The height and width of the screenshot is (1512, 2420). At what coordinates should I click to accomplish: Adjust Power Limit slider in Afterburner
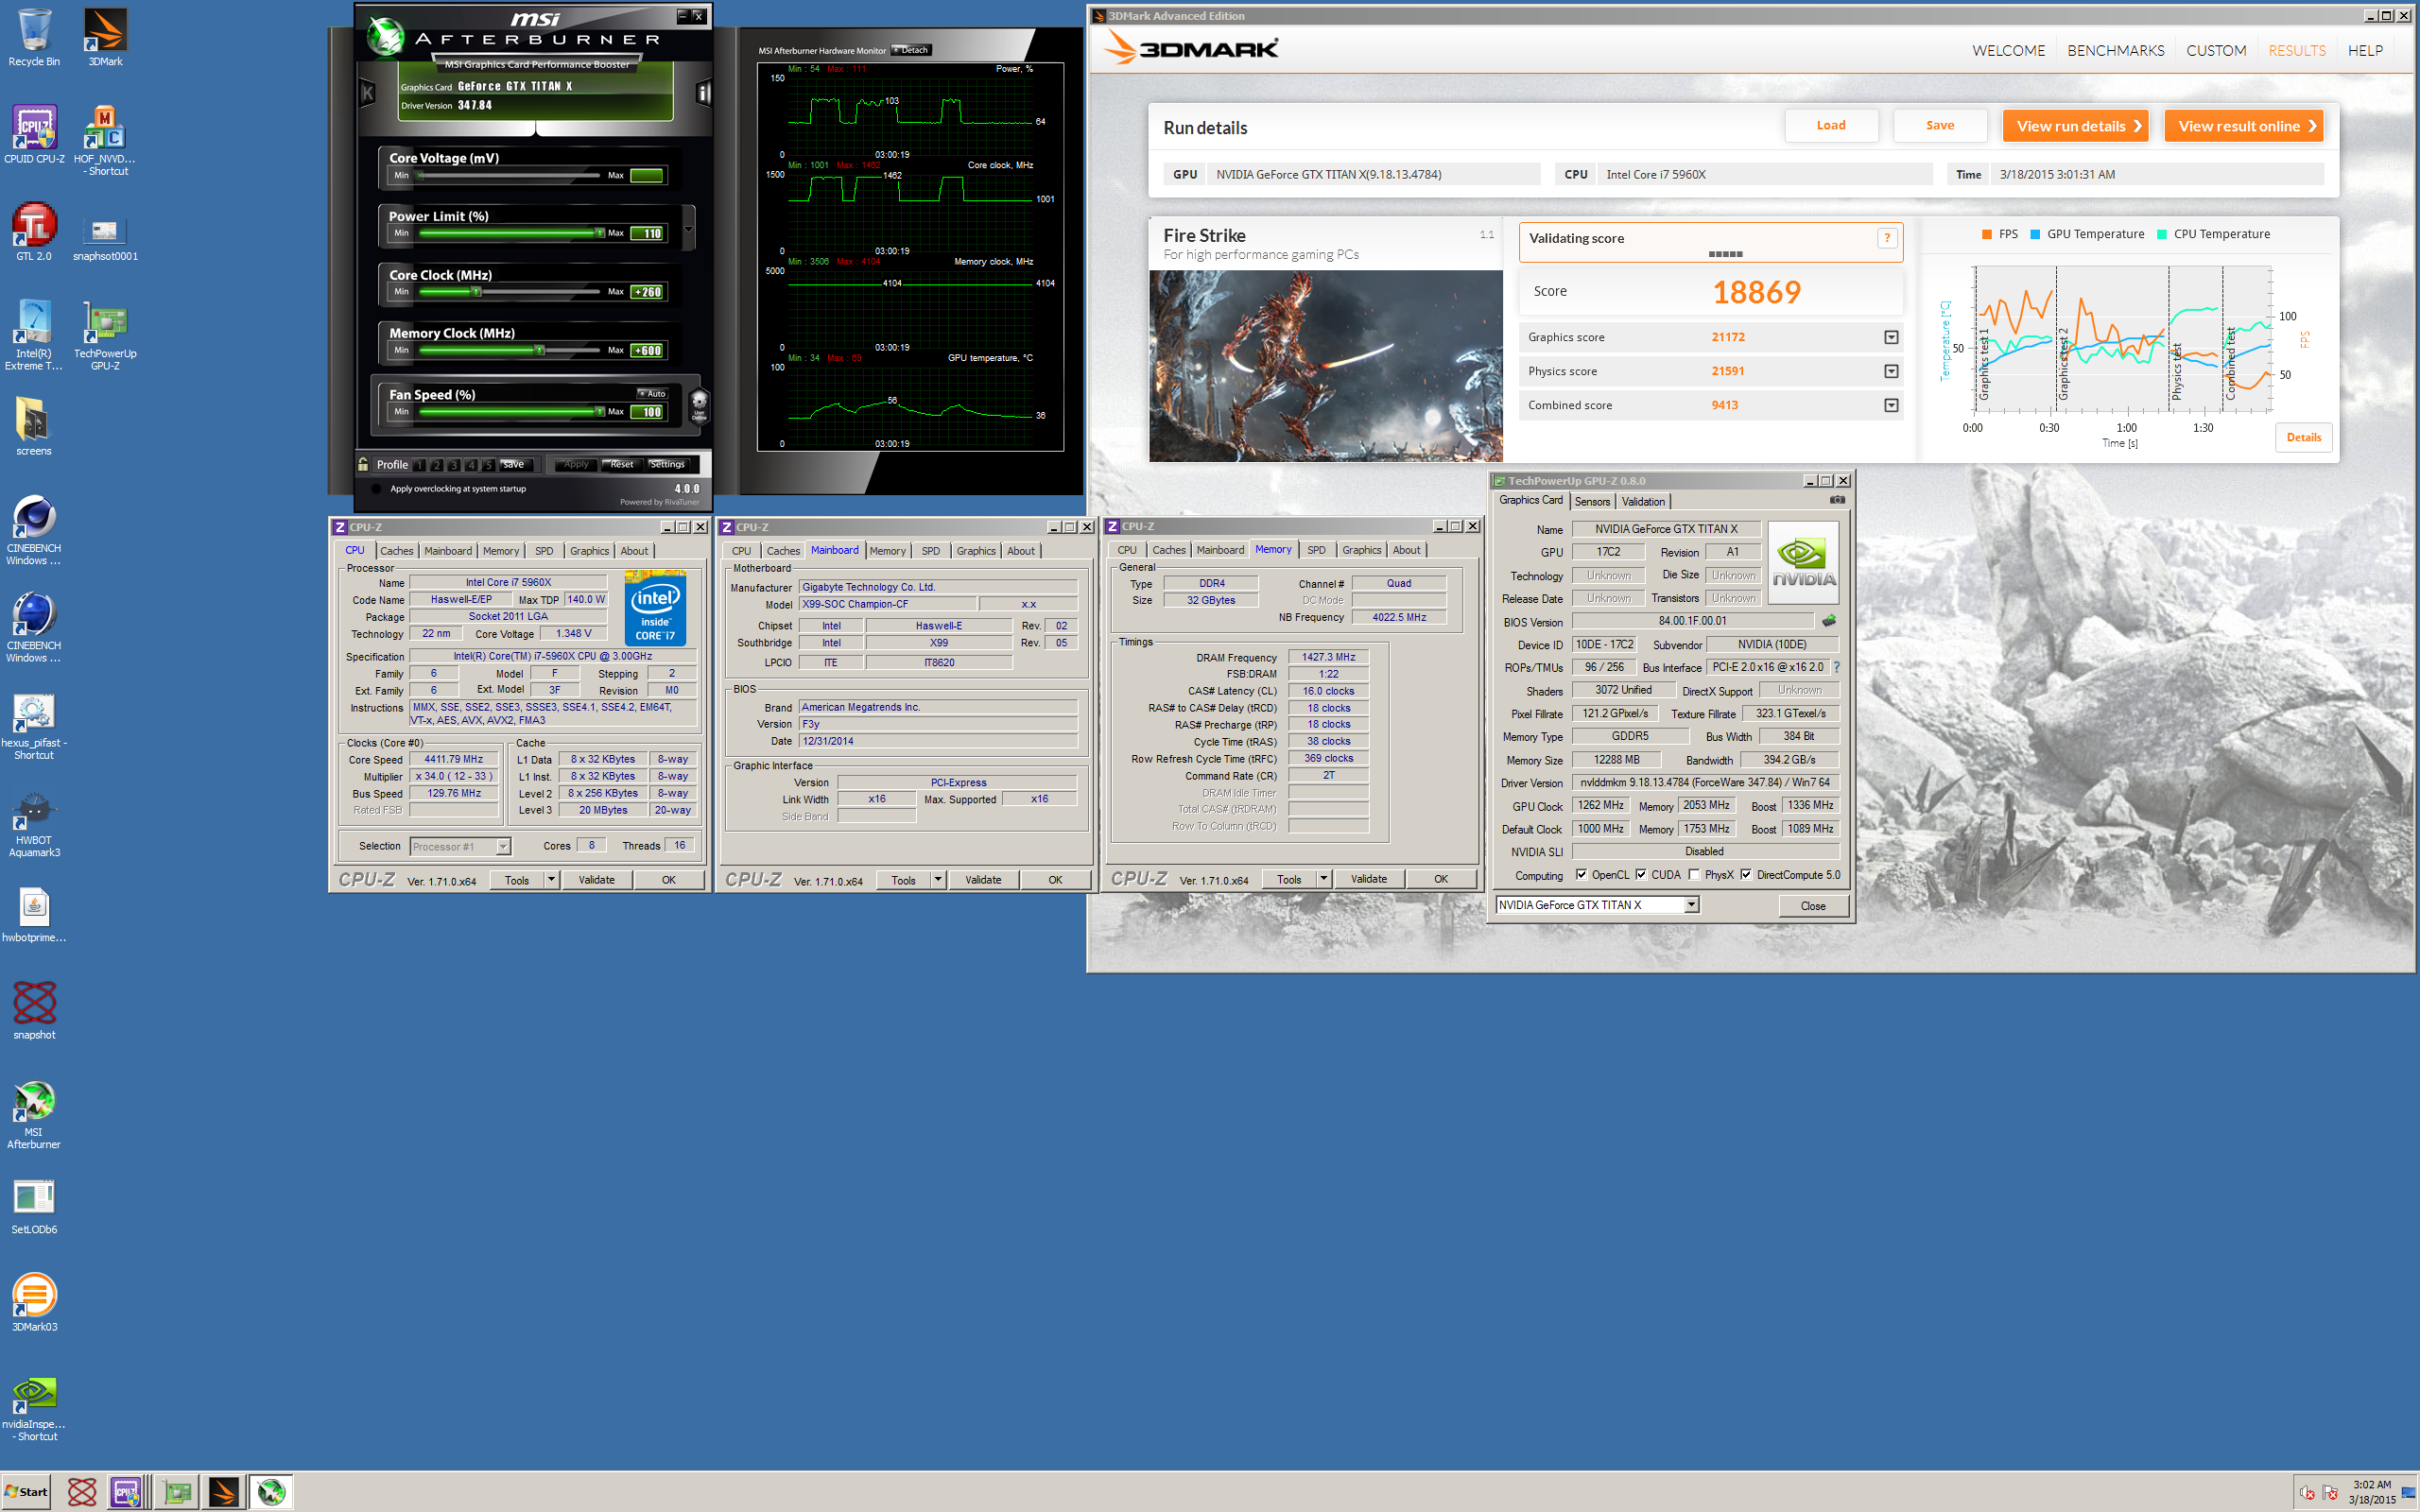coord(599,233)
